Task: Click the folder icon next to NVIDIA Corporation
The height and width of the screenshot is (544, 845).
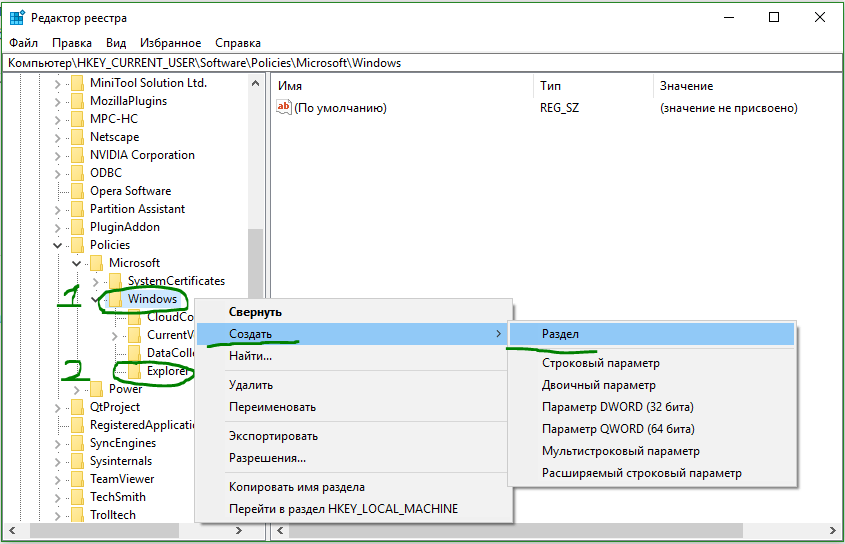Action: click(x=77, y=155)
